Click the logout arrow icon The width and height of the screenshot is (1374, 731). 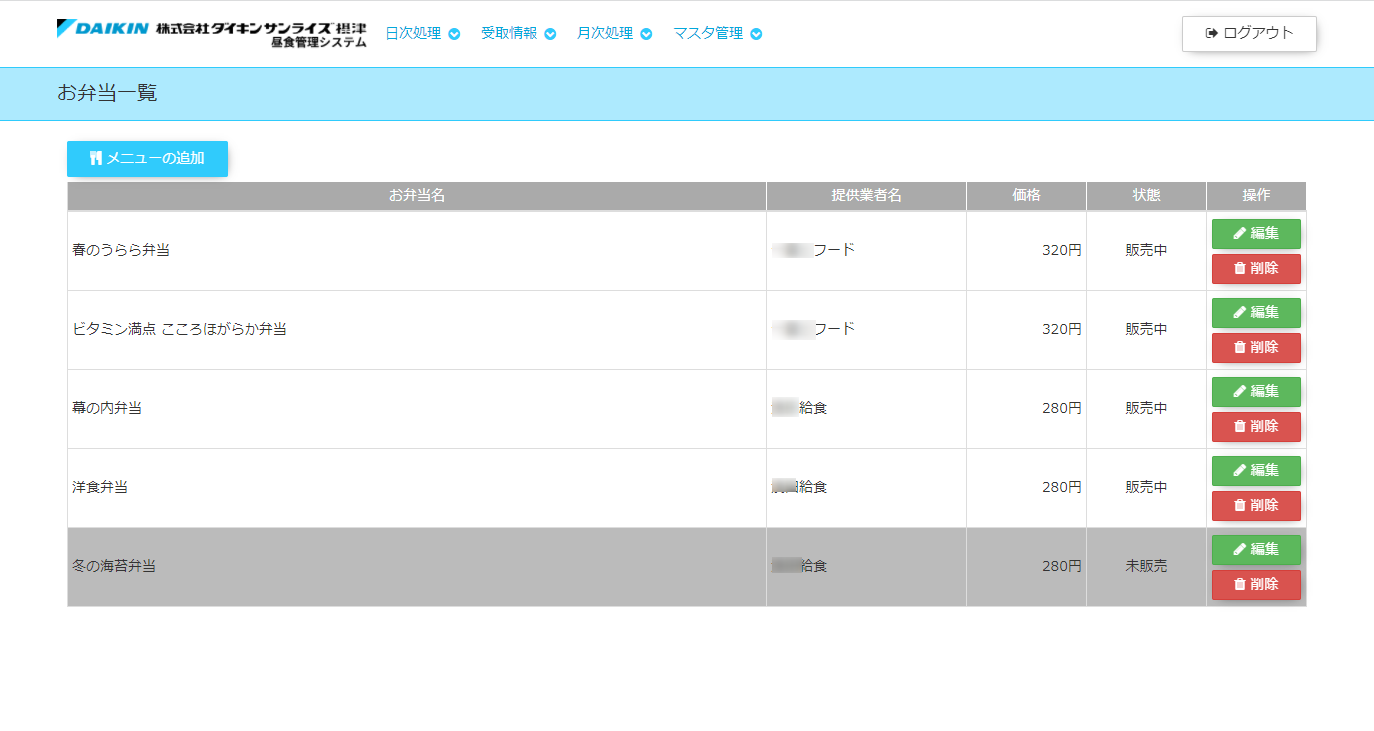1211,33
